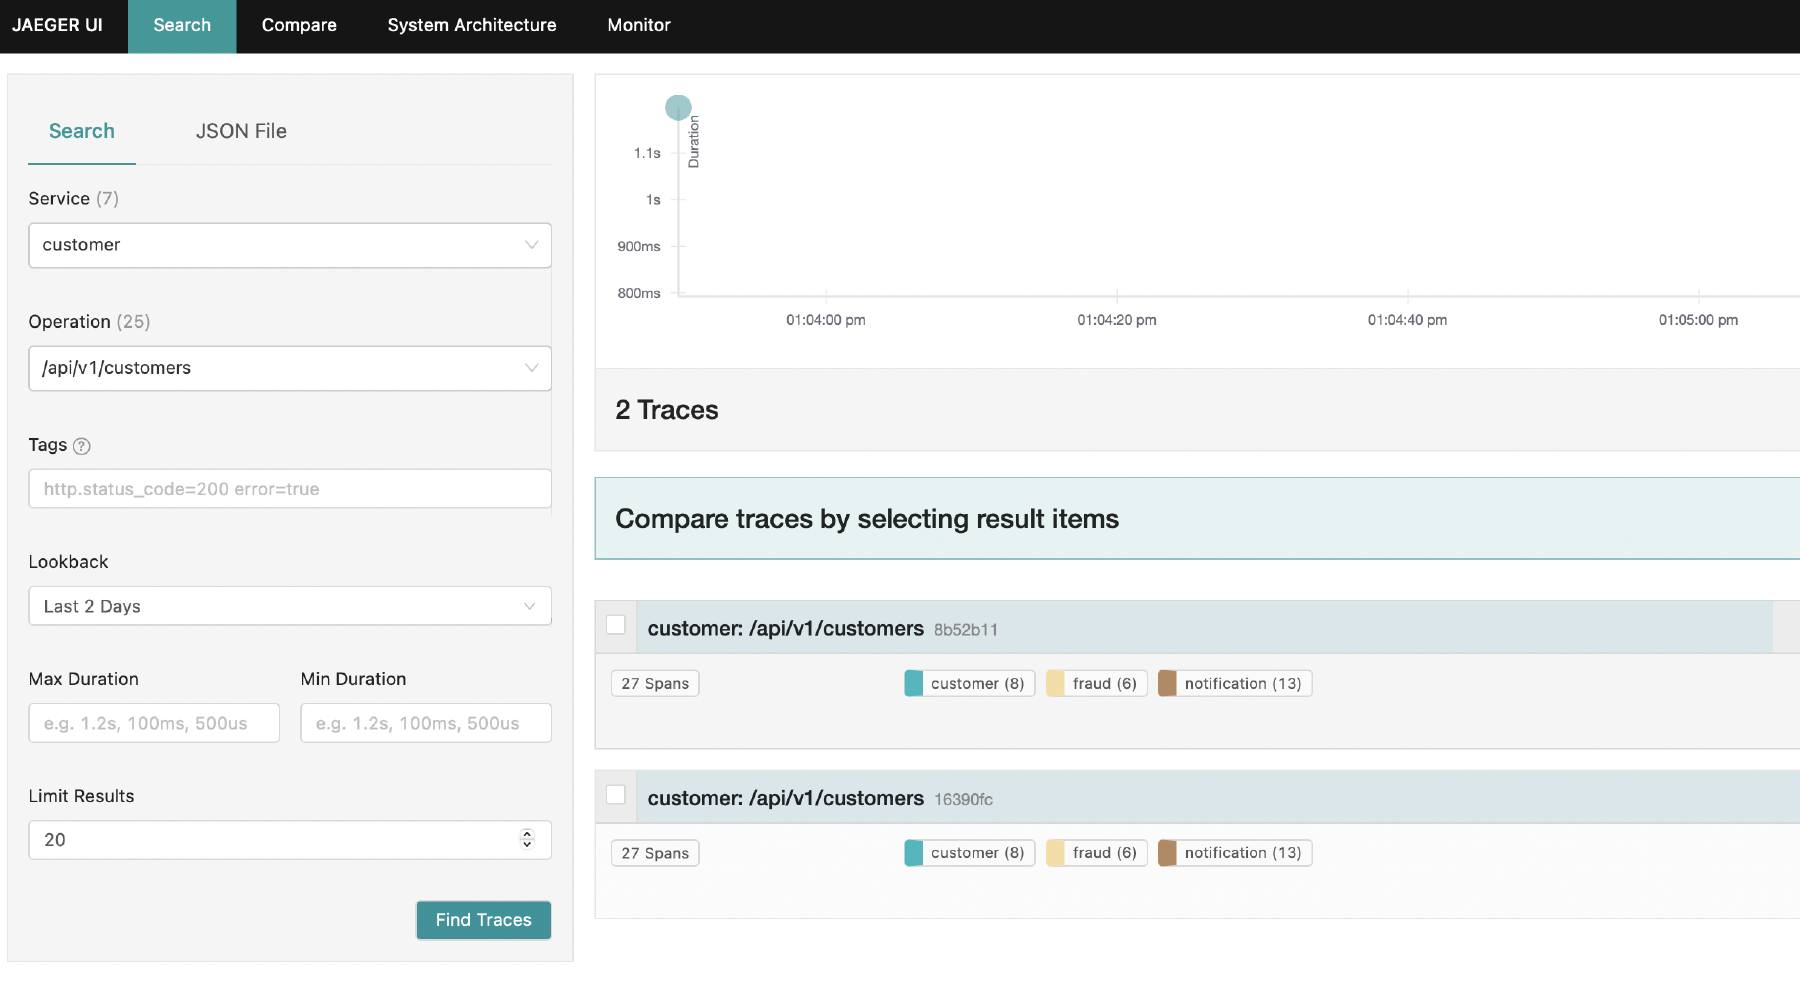
Task: Select the trace dot on the duration scatter plot
Action: point(678,107)
